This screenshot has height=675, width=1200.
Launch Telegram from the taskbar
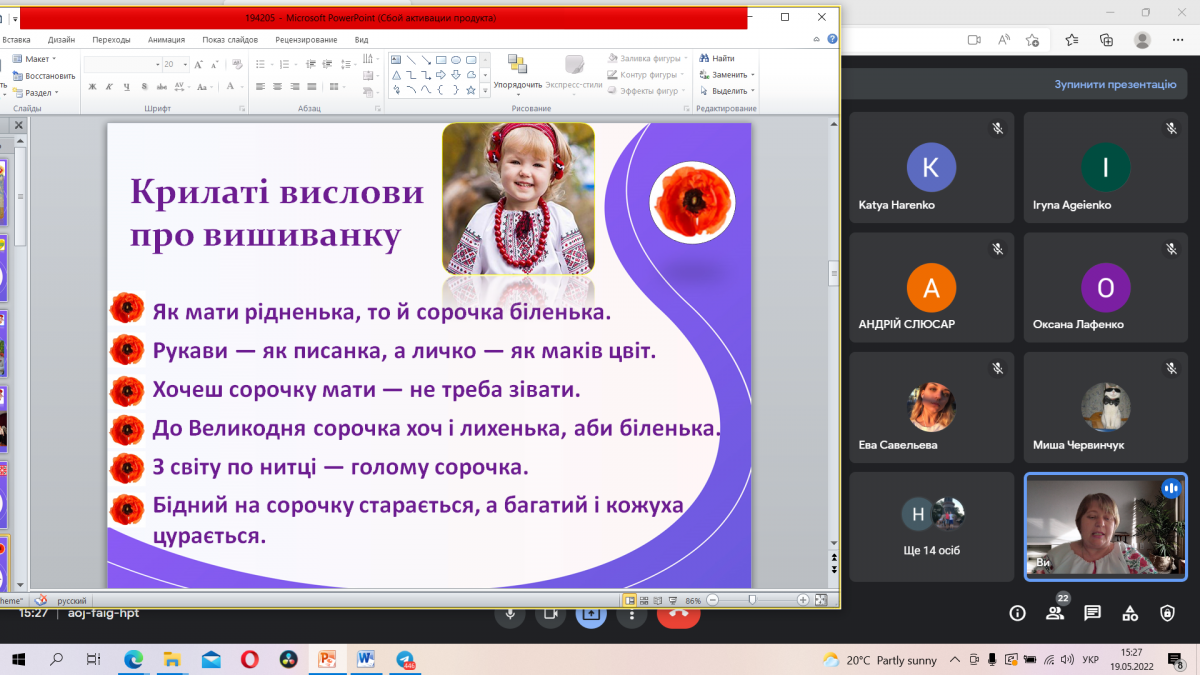pos(405,660)
